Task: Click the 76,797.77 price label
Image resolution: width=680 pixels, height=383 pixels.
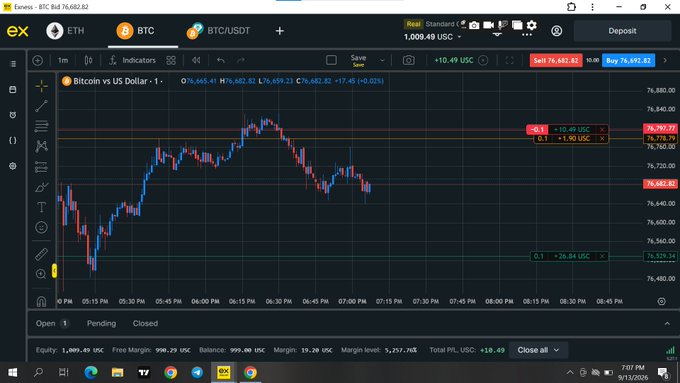Action: pos(660,128)
